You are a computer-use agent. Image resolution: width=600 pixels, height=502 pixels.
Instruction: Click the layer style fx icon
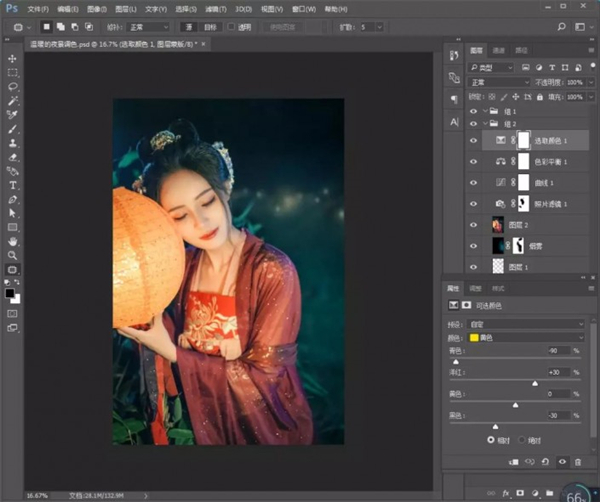[507, 492]
